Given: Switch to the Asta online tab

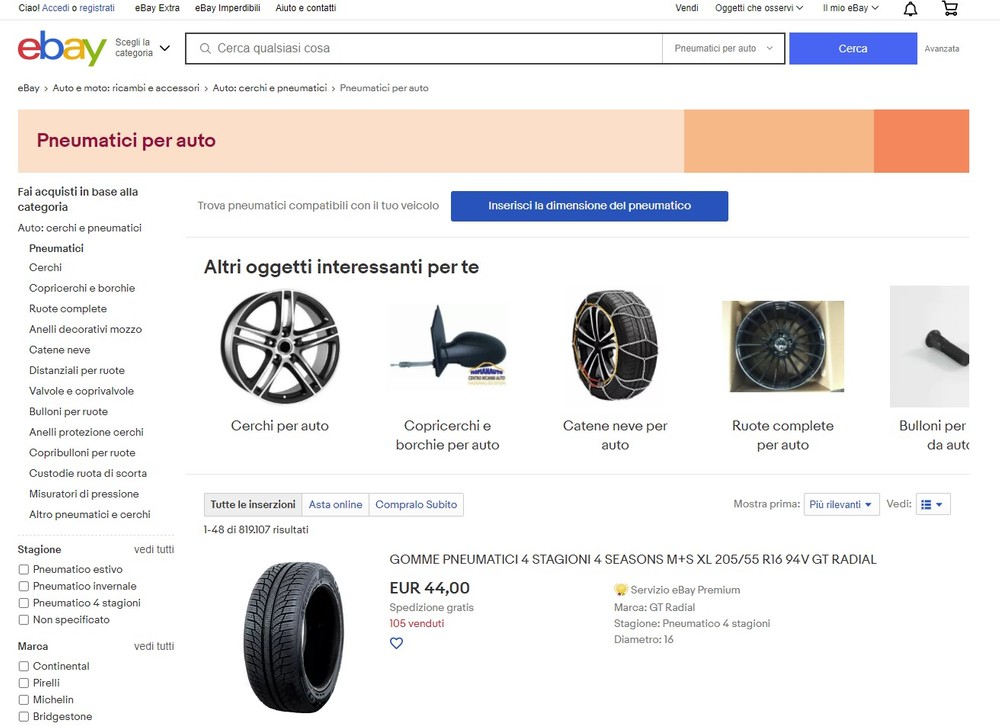Looking at the screenshot, I should [335, 505].
